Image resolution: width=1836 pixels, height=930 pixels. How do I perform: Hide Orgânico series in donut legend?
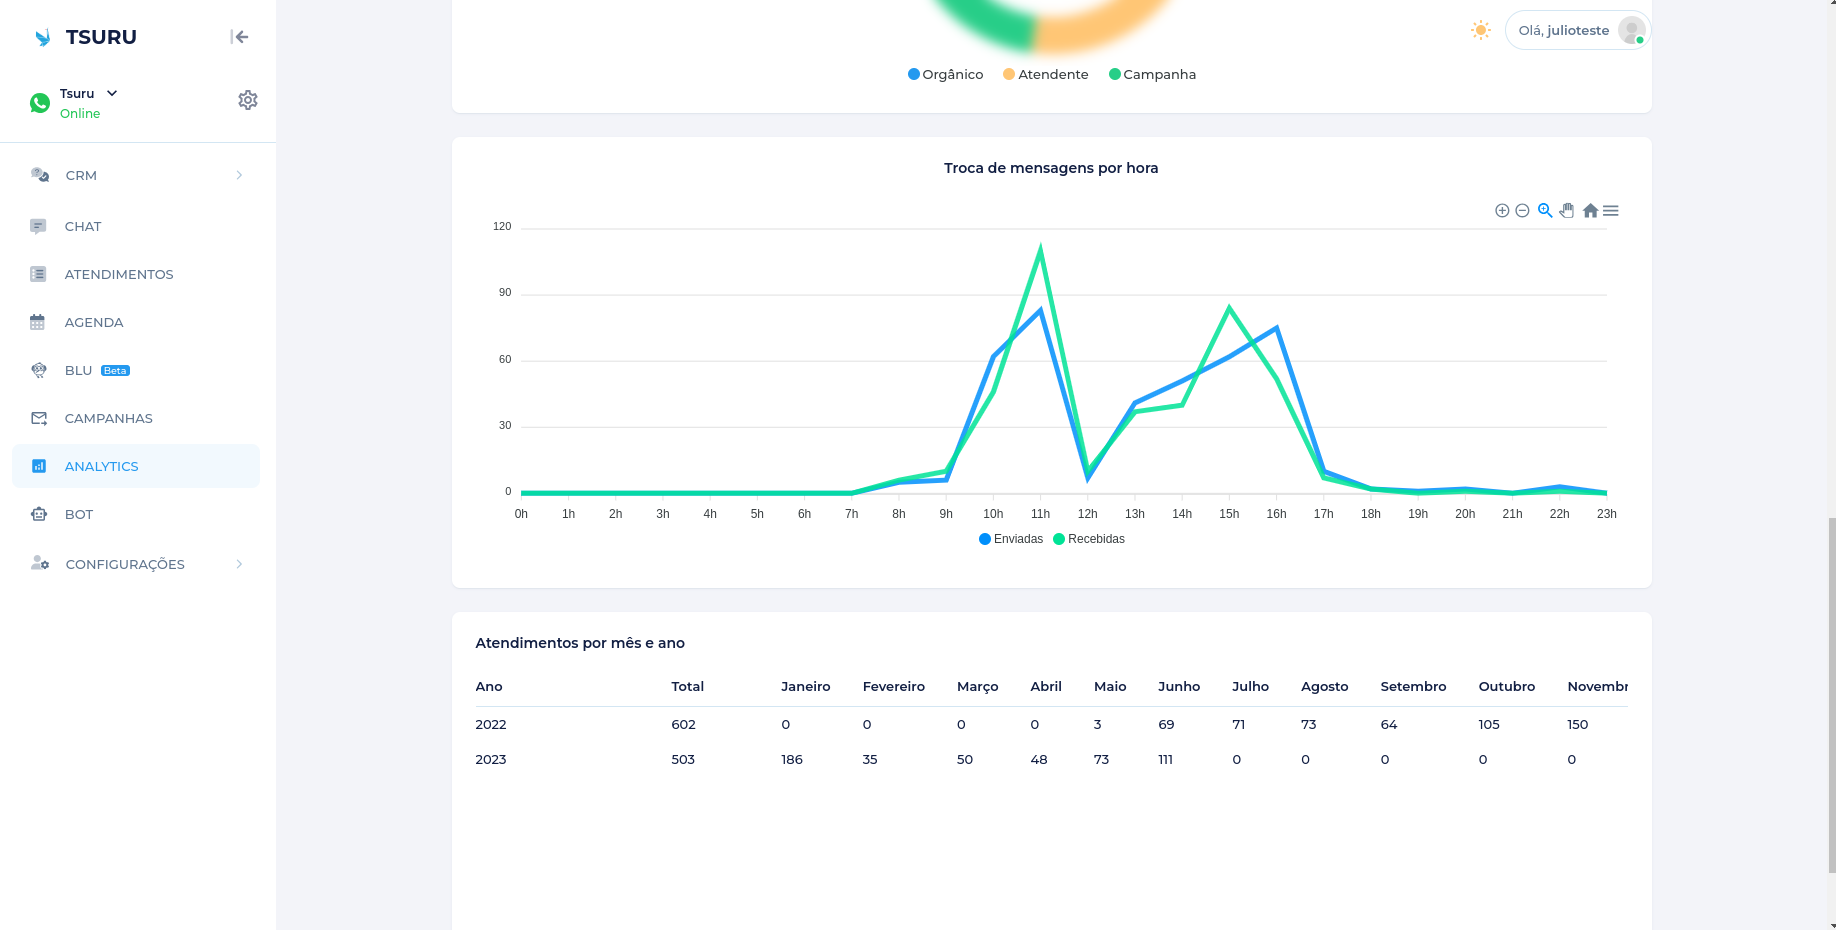[945, 74]
